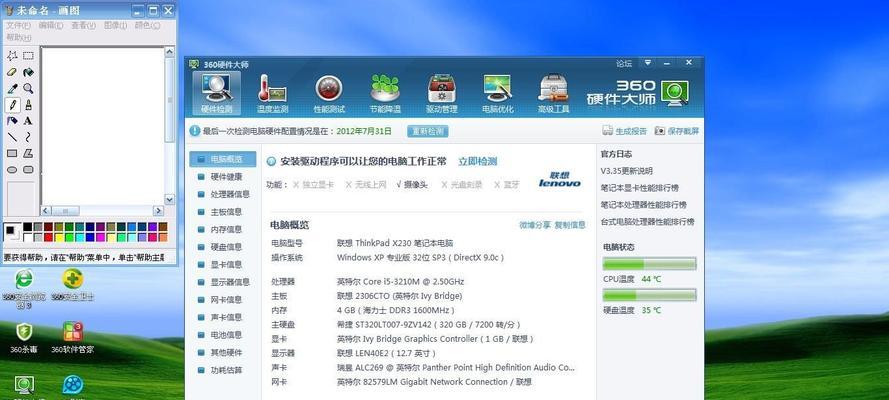The height and width of the screenshot is (400, 889).
Task: Open 驱动管理 driver management
Action: pyautogui.click(x=442, y=93)
